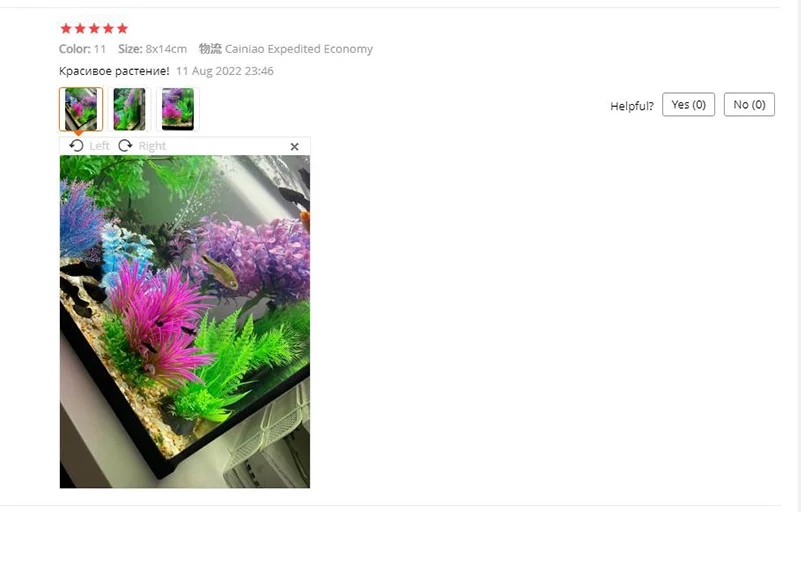801x574 pixels.
Task: Open the orange-bordered selected review thumbnail
Action: click(x=81, y=109)
